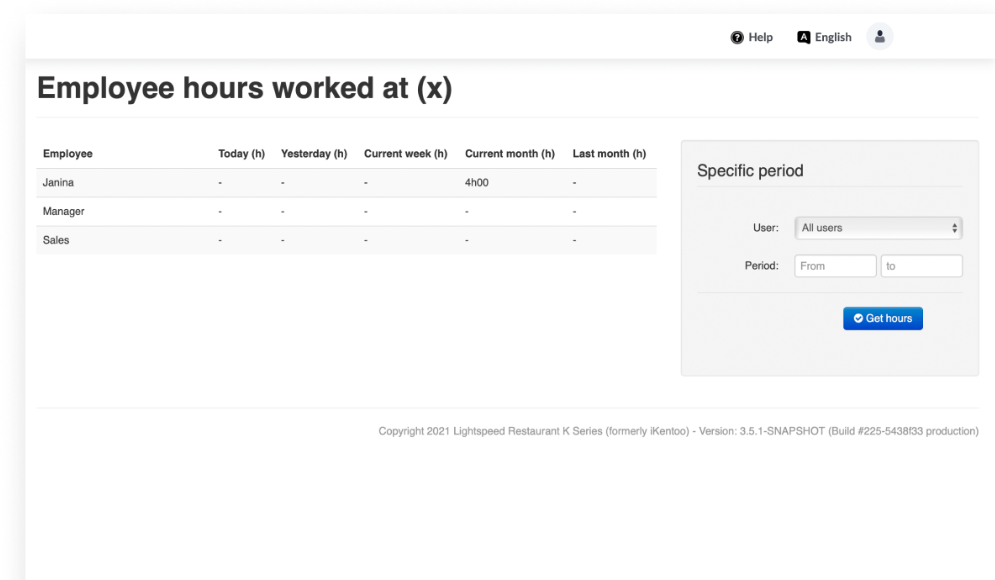The image size is (995, 580).
Task: Select the Manager employee row
Action: [x=63, y=212]
